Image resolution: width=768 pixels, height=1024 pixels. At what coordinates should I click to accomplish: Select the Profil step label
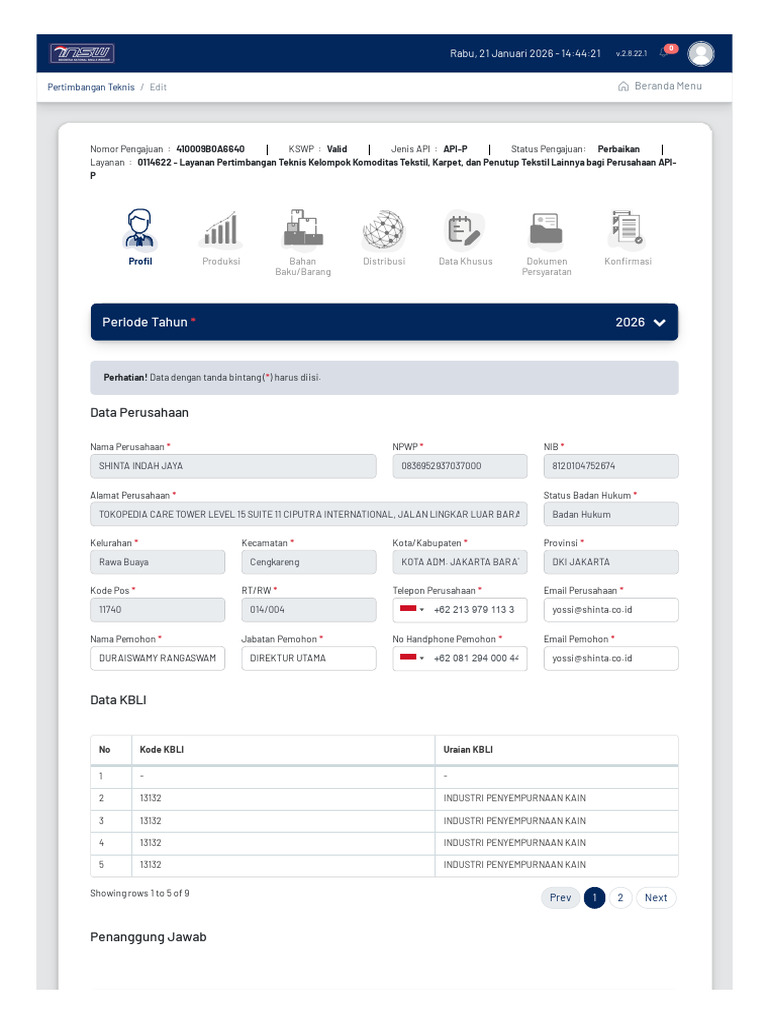140,261
